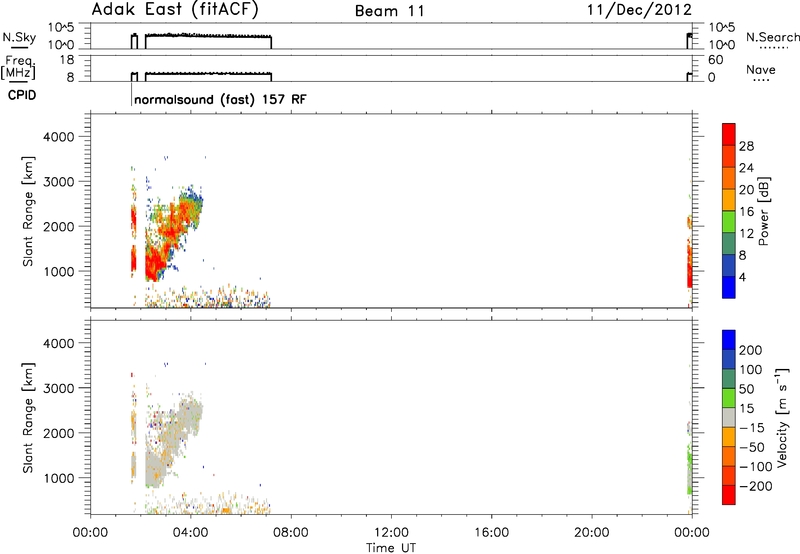Click the '200' velocity colorbar tick value
Screen dimensions: 800x554
point(751,350)
